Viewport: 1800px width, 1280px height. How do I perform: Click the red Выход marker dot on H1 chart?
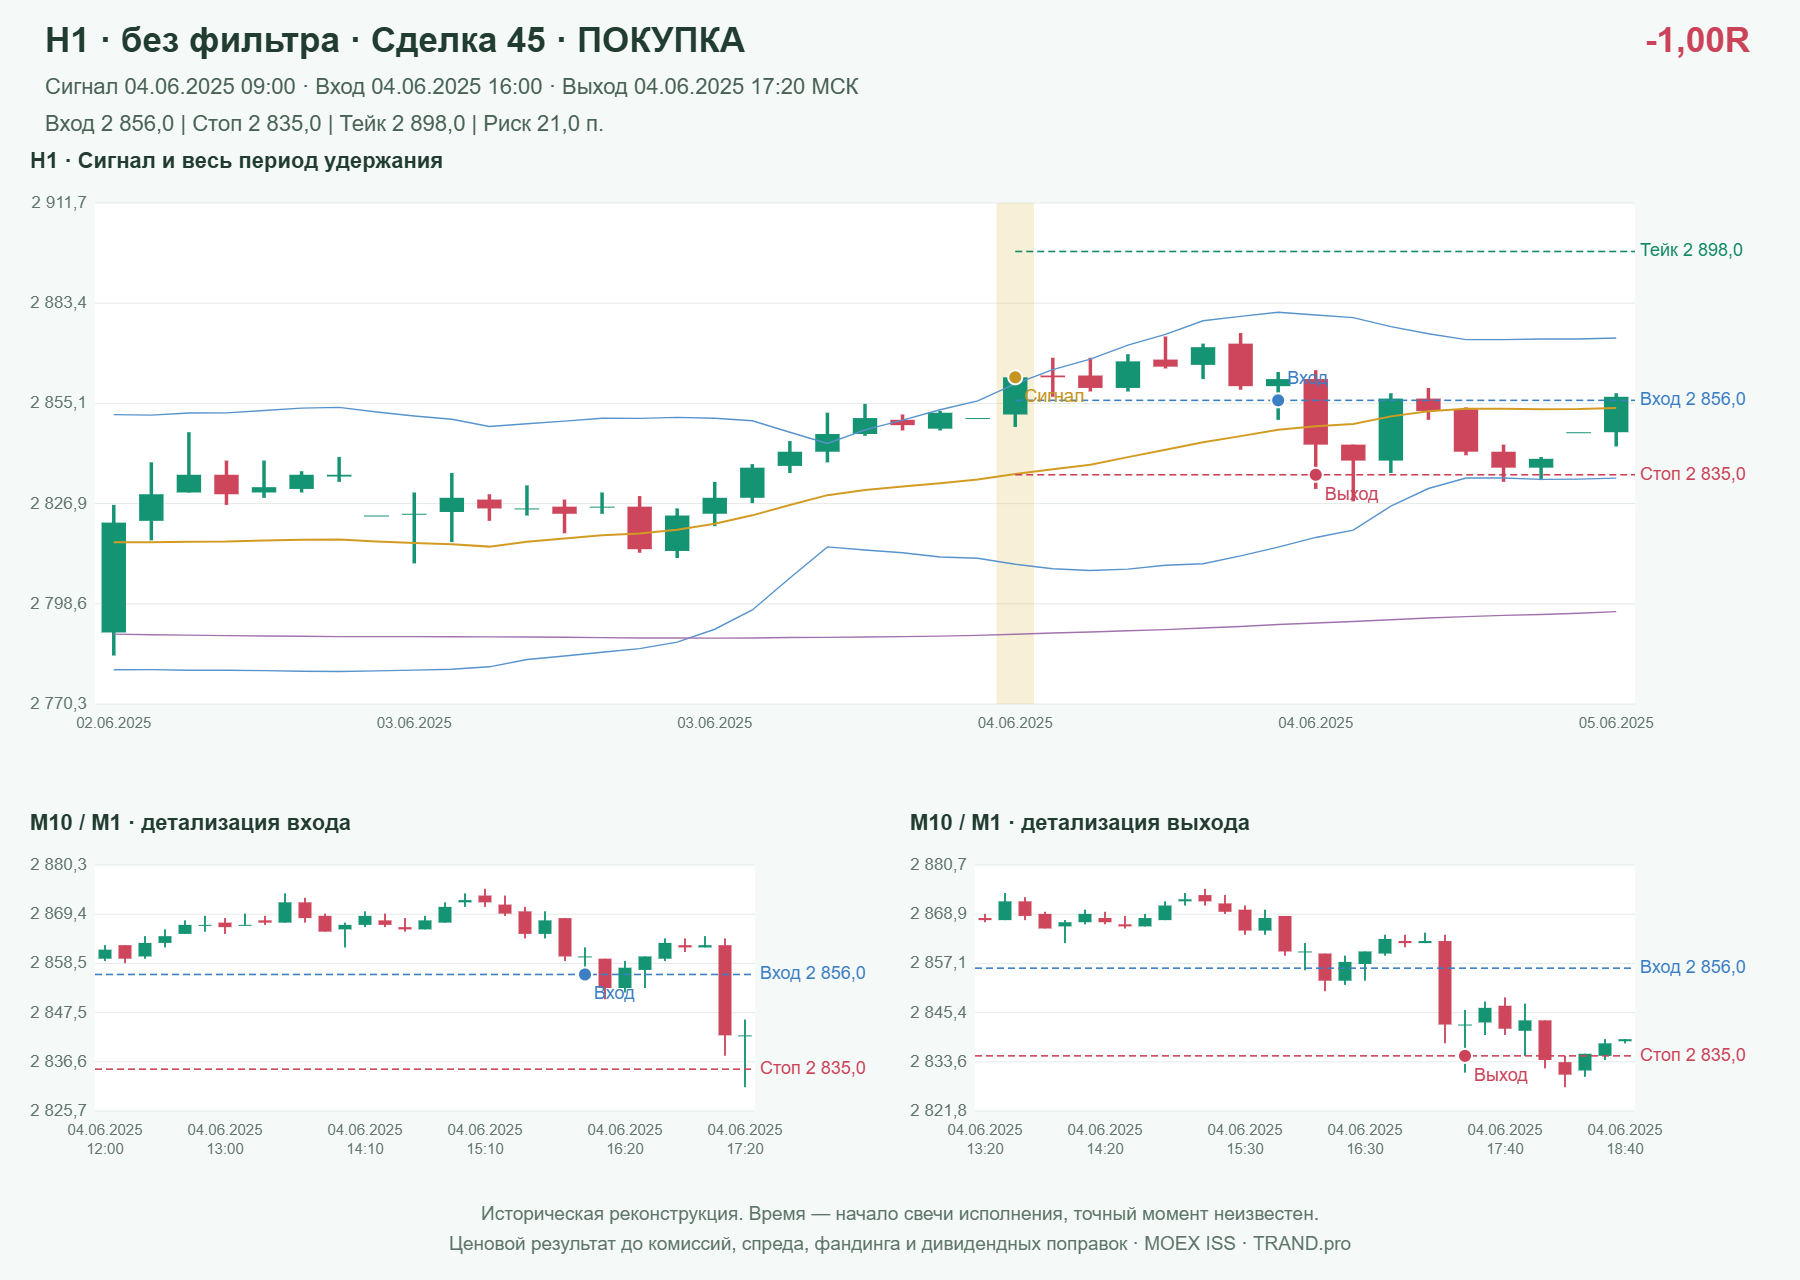point(1315,475)
